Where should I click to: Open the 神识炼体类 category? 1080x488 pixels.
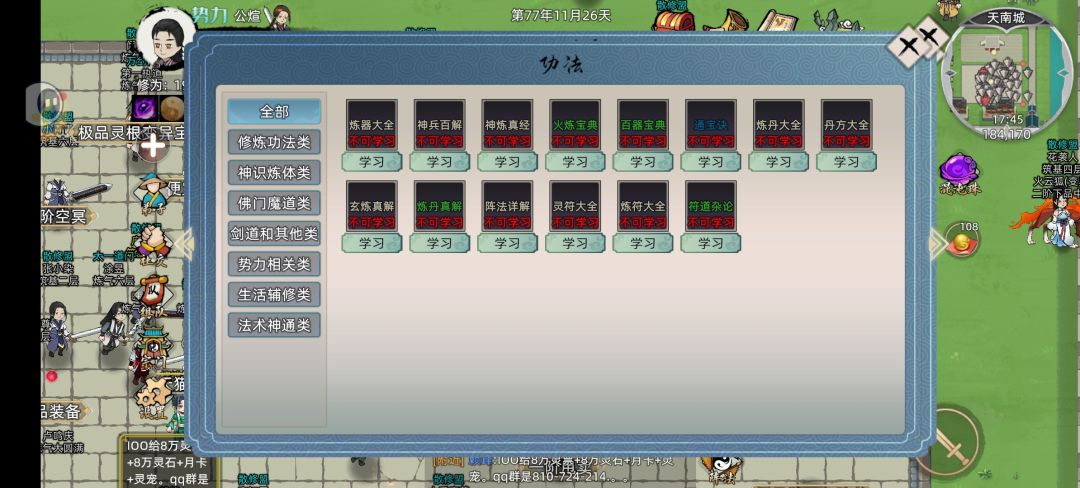274,172
